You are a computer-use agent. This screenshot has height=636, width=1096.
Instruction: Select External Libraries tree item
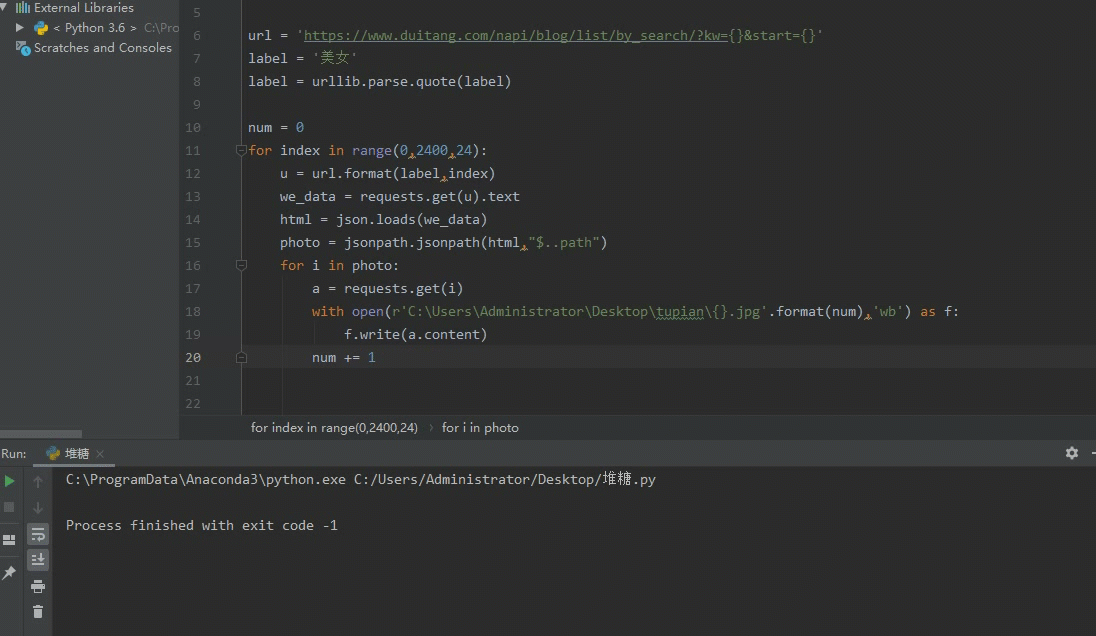(84, 8)
